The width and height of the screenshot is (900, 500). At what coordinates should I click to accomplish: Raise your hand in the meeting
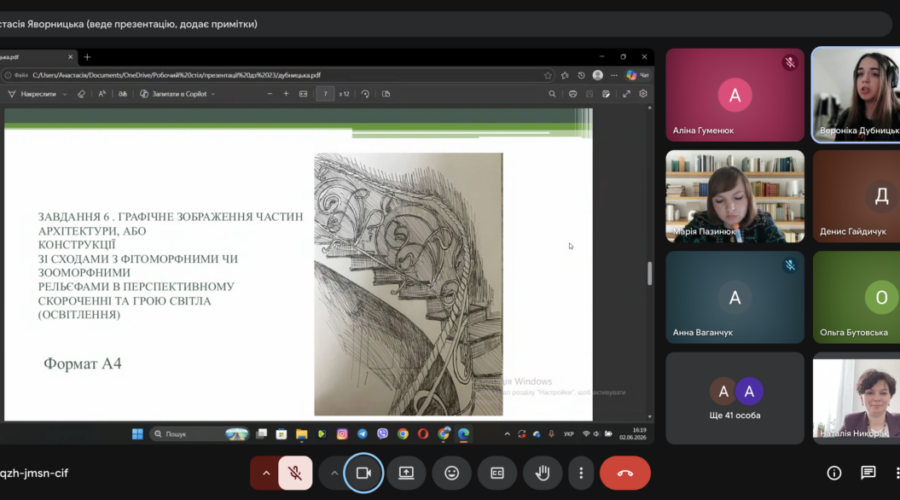tap(542, 473)
